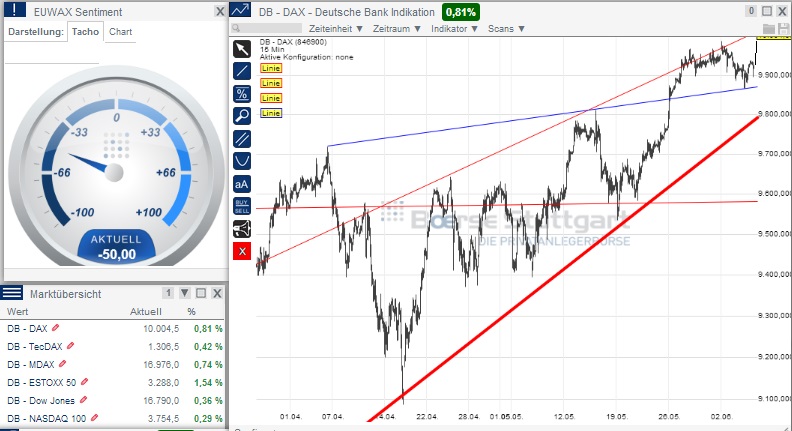Select the arrow pointer tool in chart toolbar
Image resolution: width=792 pixels, height=431 pixels.
pos(242,49)
